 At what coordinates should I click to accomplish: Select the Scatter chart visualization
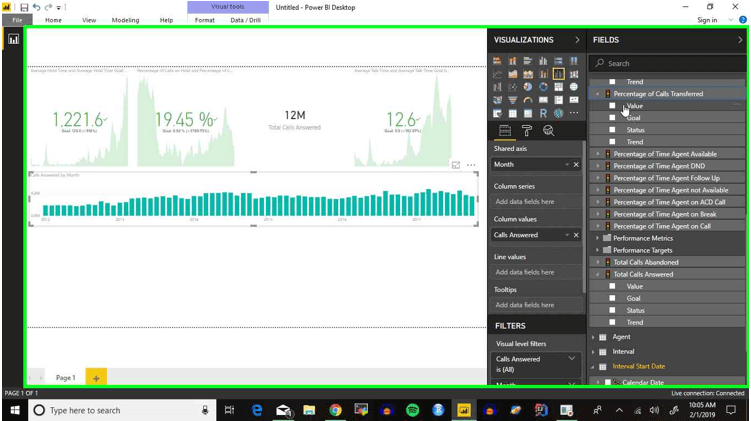(x=512, y=87)
